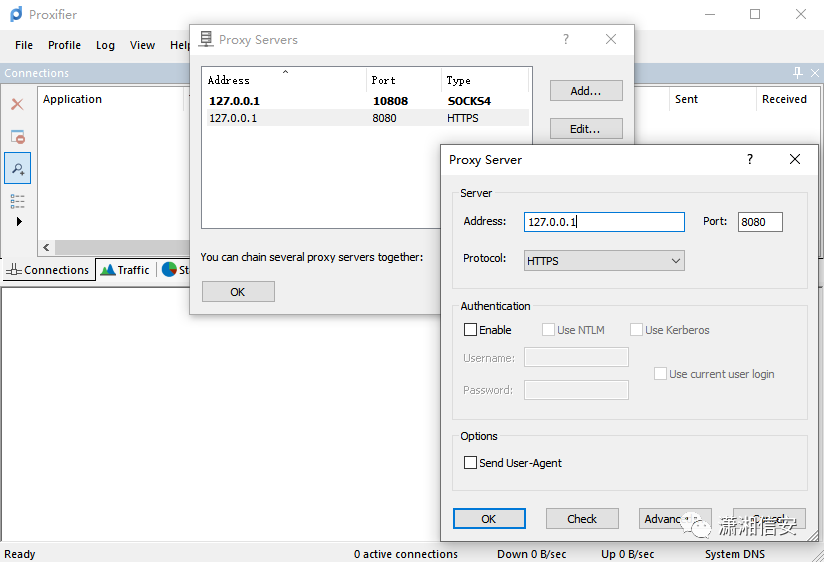Close the Connections panel with its X icon
This screenshot has height=562, width=824.
click(x=815, y=73)
